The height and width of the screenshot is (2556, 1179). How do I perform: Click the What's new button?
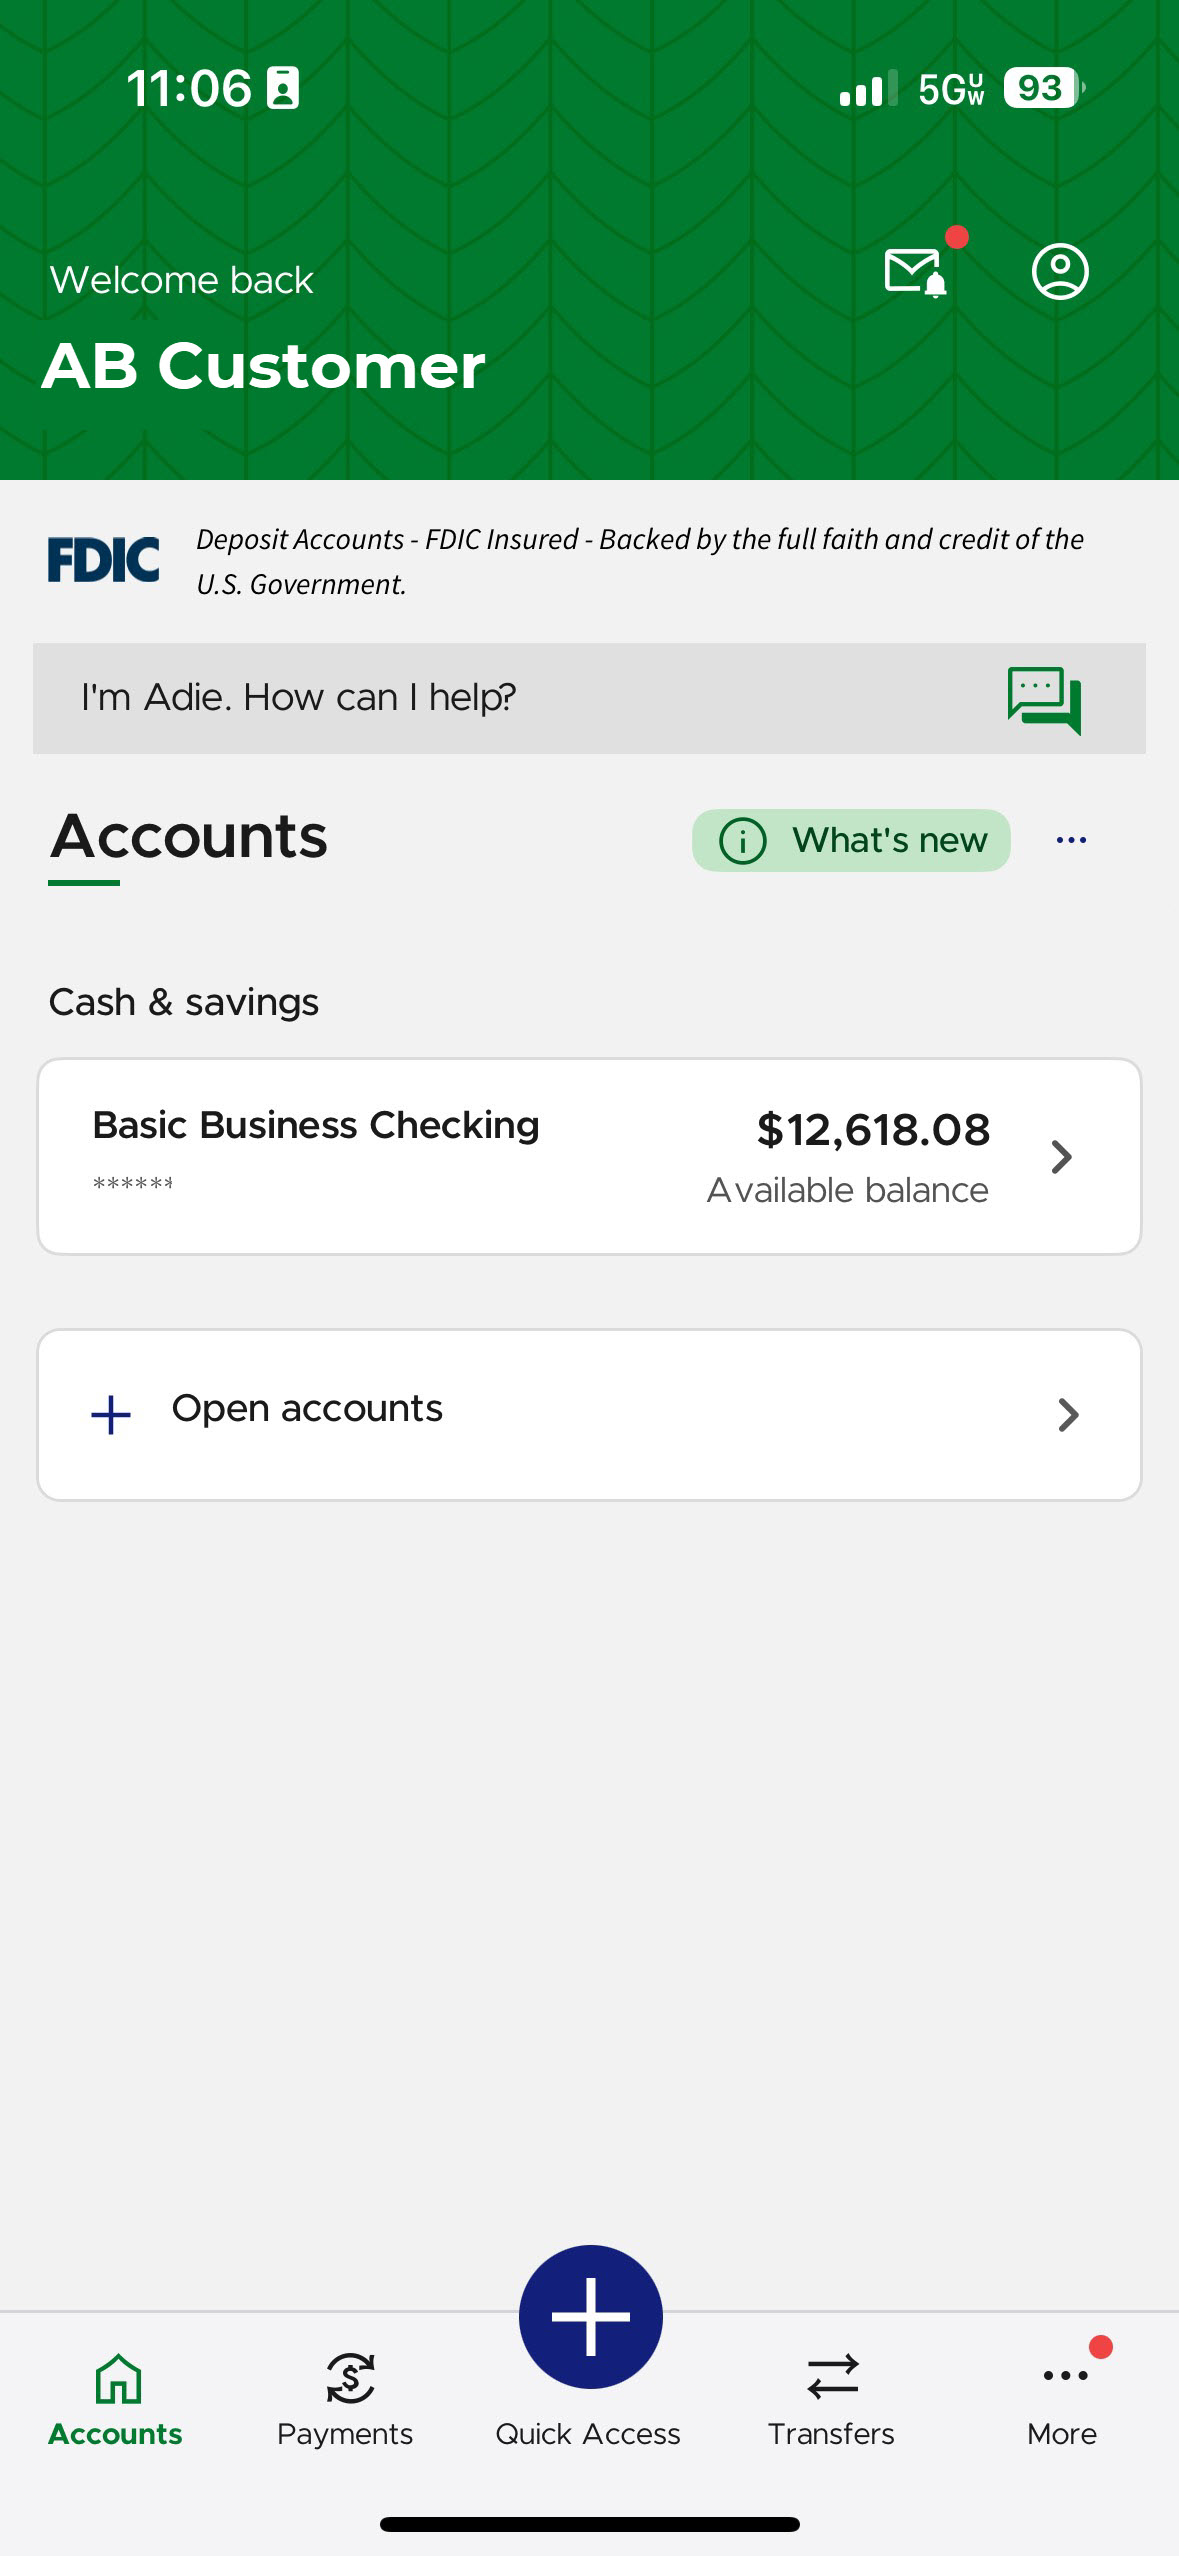tap(852, 840)
